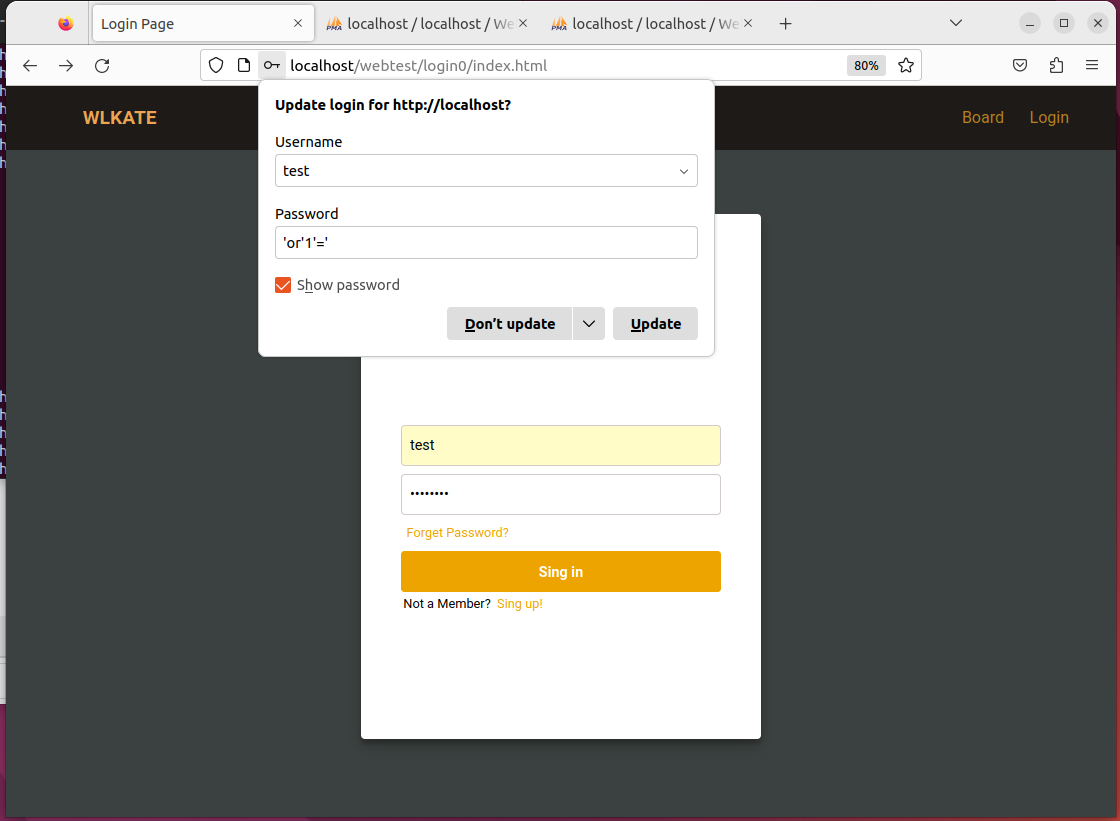The width and height of the screenshot is (1120, 821).
Task: Click the 'Not a Member?' text
Action: point(447,604)
